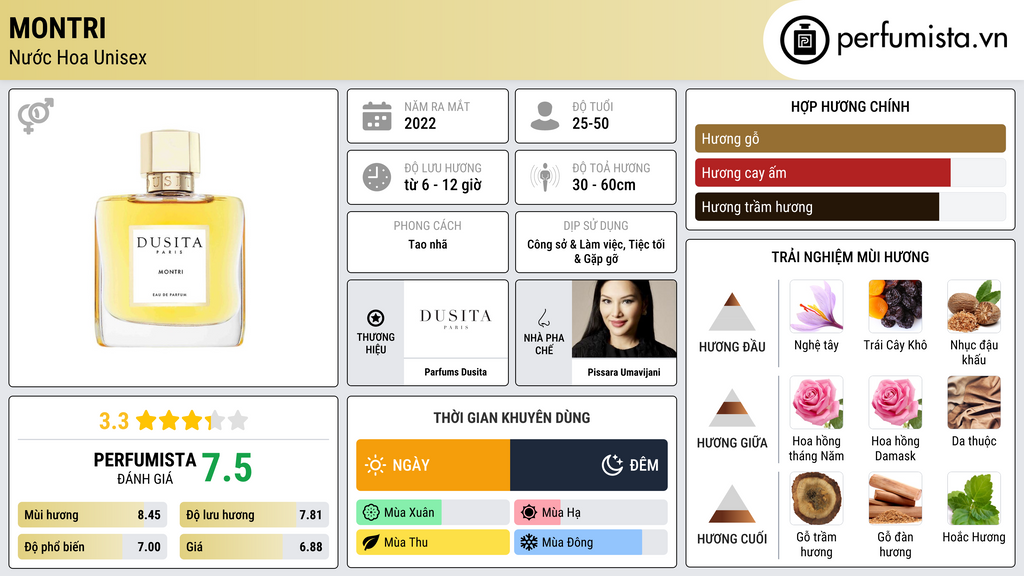Click the last grey rating star
1024x576 pixels.
point(238,420)
